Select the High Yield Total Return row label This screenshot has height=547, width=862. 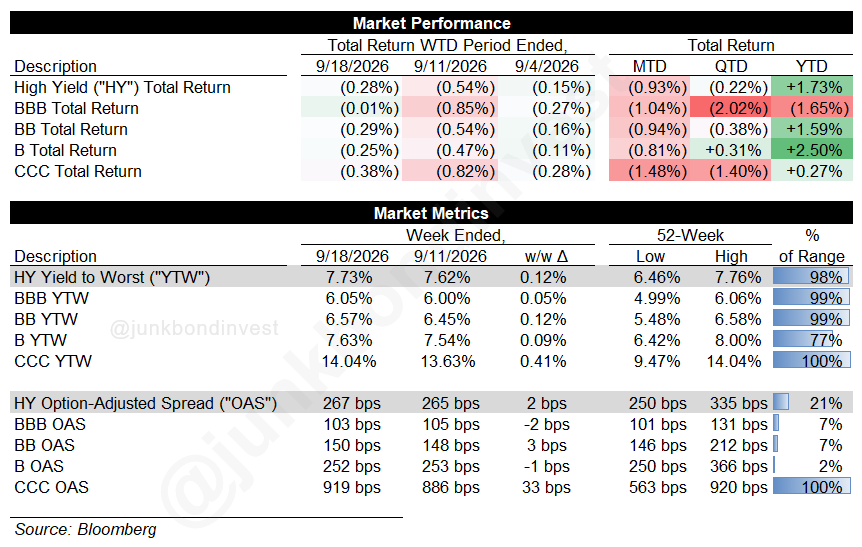tap(122, 87)
